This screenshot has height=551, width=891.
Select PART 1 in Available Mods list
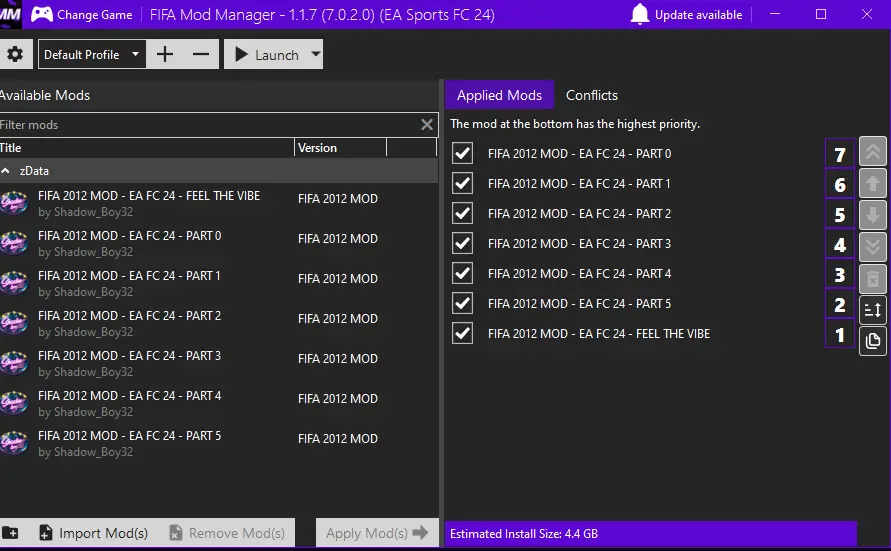point(219,283)
